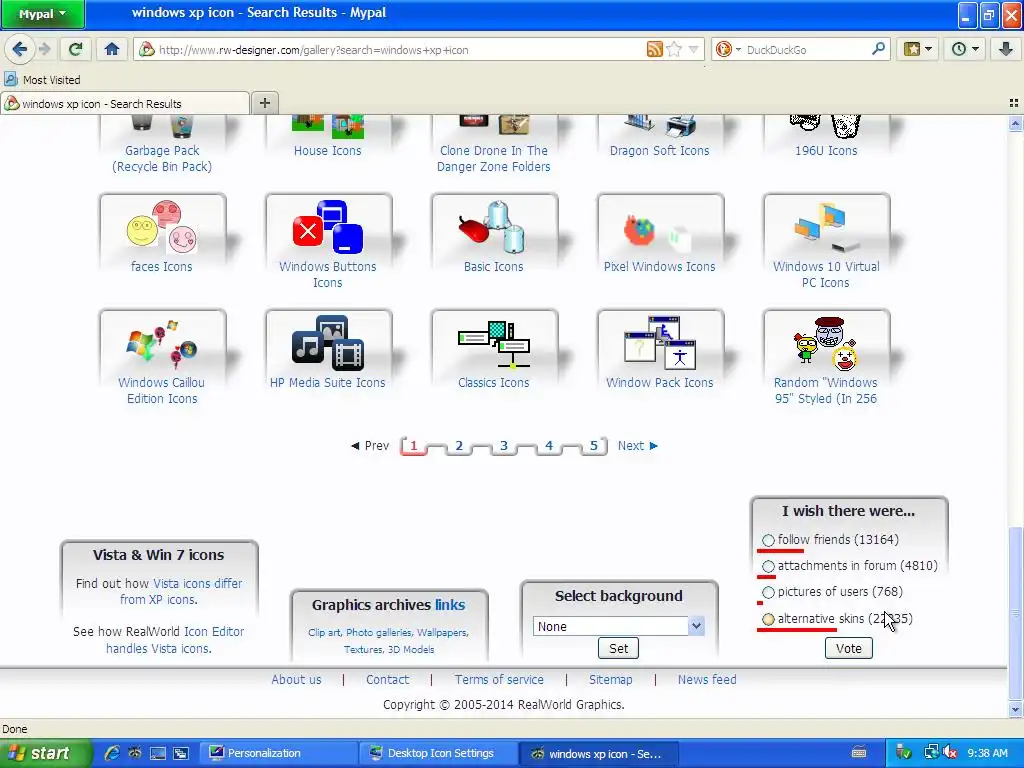The image size is (1024, 768).
Task: Open the Windows Buttons Icons set image
Action: (328, 227)
